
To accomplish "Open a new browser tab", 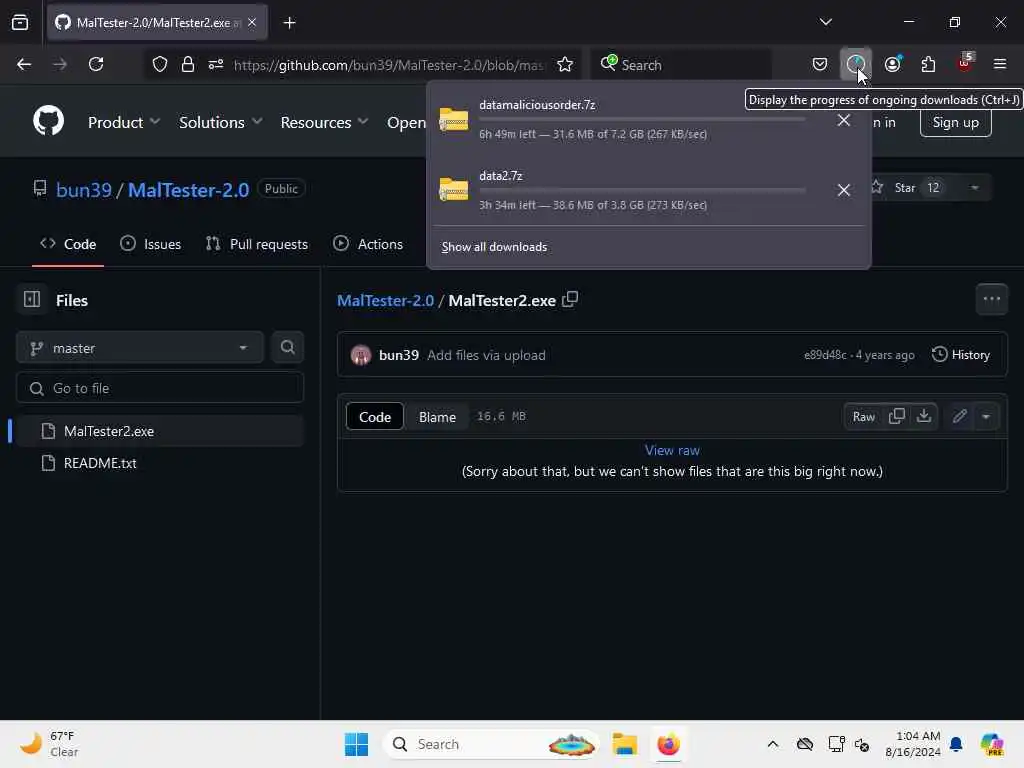I will click(x=289, y=23).
